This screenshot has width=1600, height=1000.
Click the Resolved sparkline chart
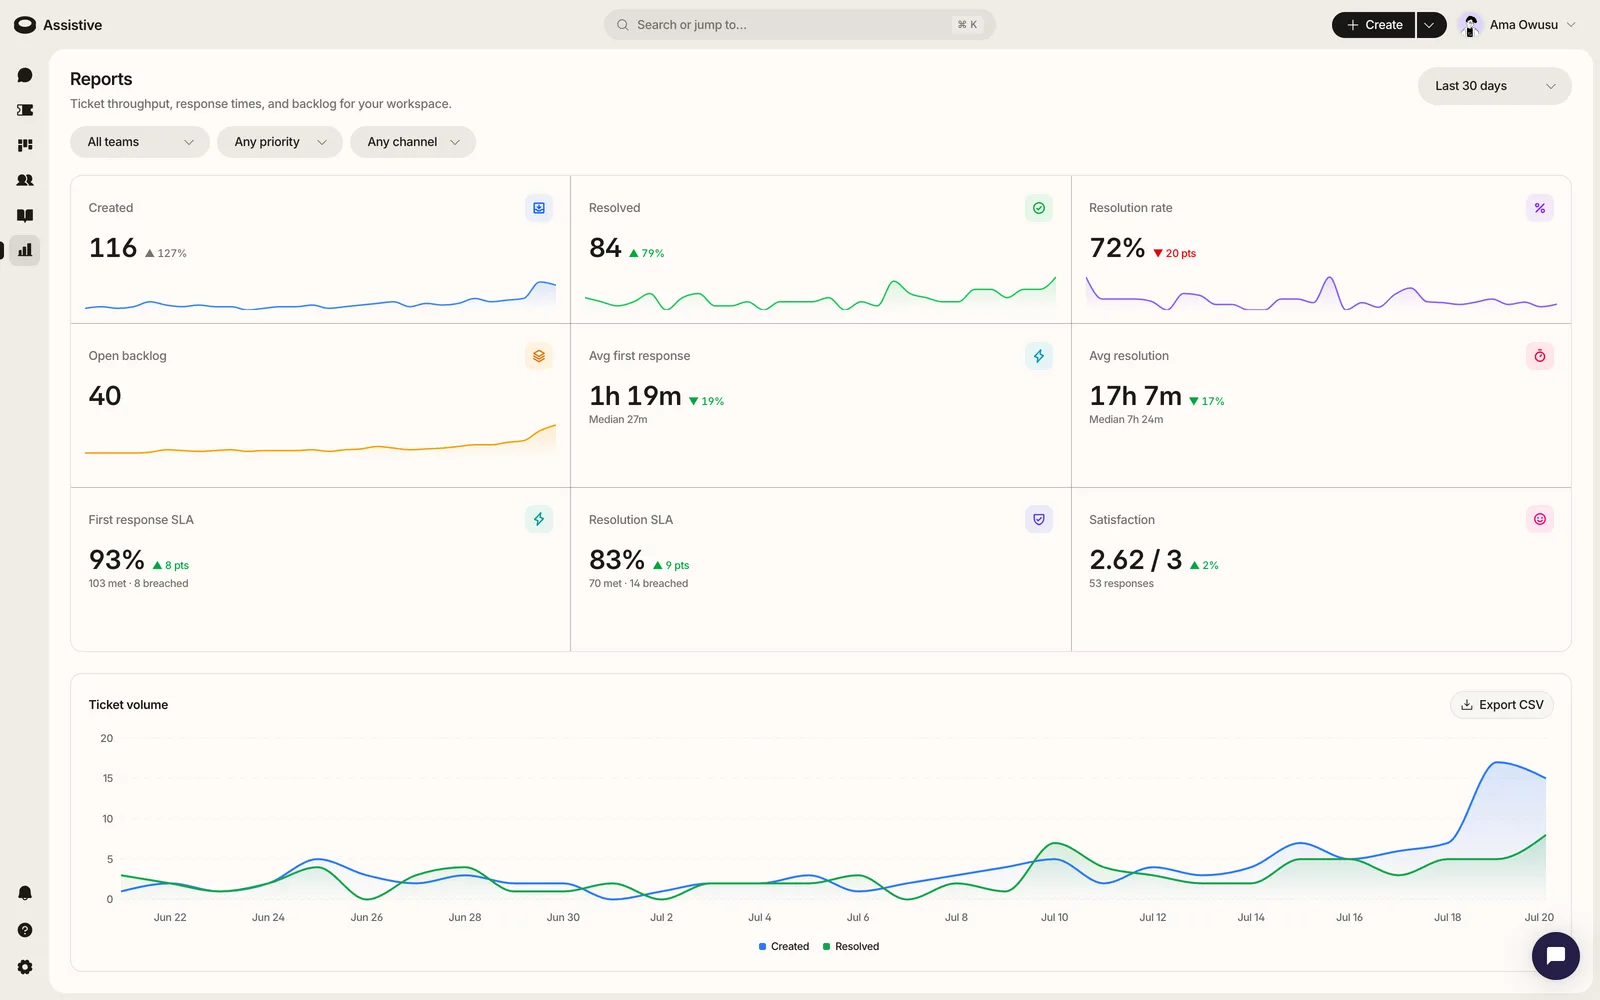tap(820, 296)
